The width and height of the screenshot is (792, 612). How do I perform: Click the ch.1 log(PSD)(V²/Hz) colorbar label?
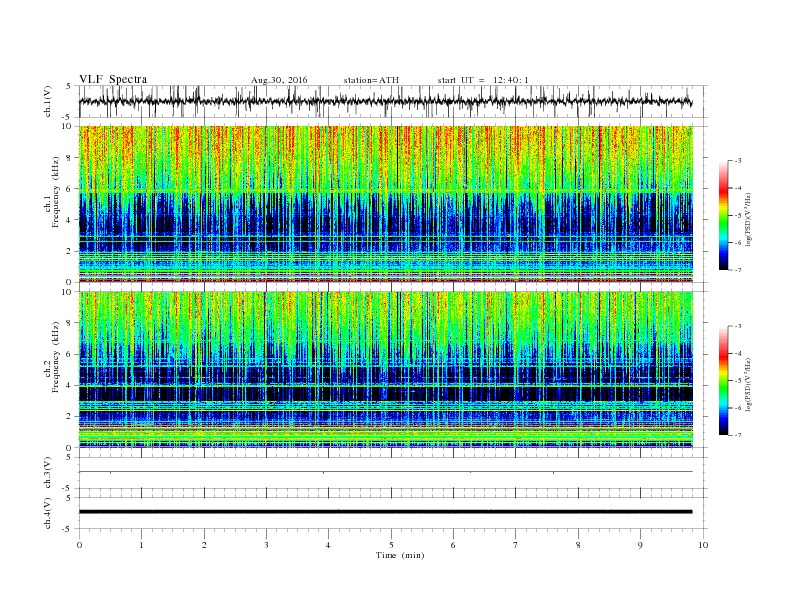click(748, 219)
